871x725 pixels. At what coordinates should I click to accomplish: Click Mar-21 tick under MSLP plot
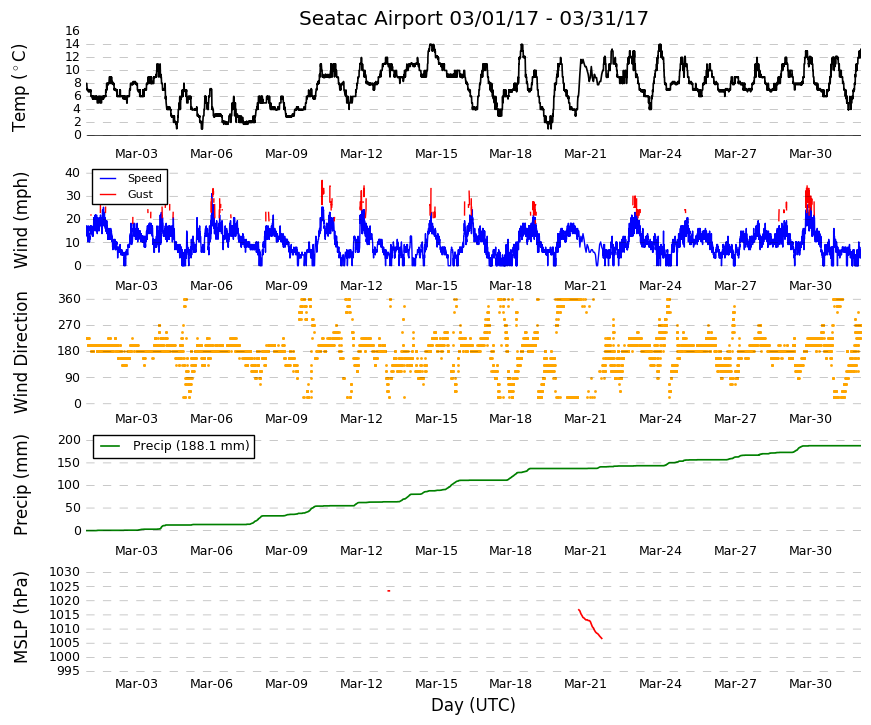(x=585, y=684)
